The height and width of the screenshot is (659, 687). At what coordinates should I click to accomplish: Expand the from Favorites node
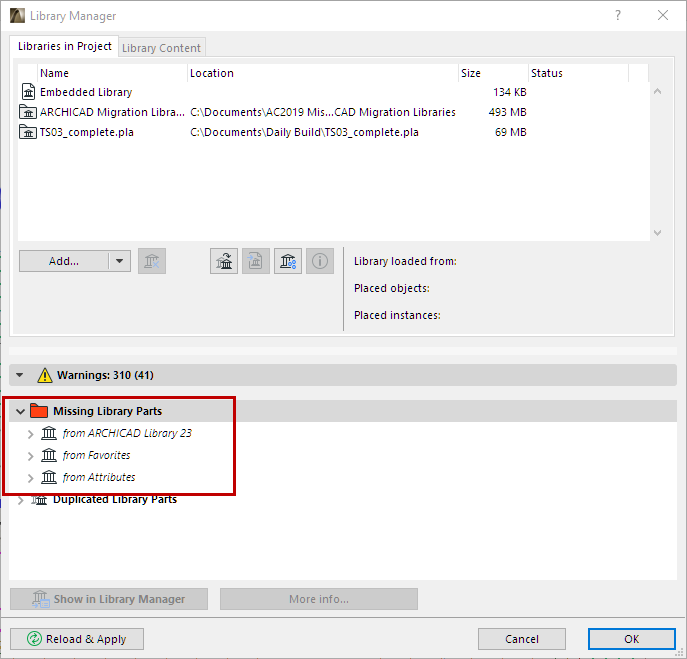pyautogui.click(x=30, y=456)
